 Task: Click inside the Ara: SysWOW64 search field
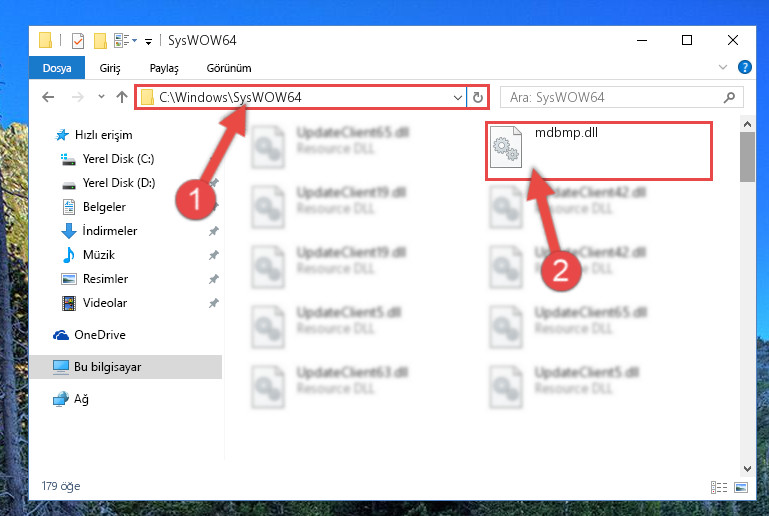(x=613, y=97)
